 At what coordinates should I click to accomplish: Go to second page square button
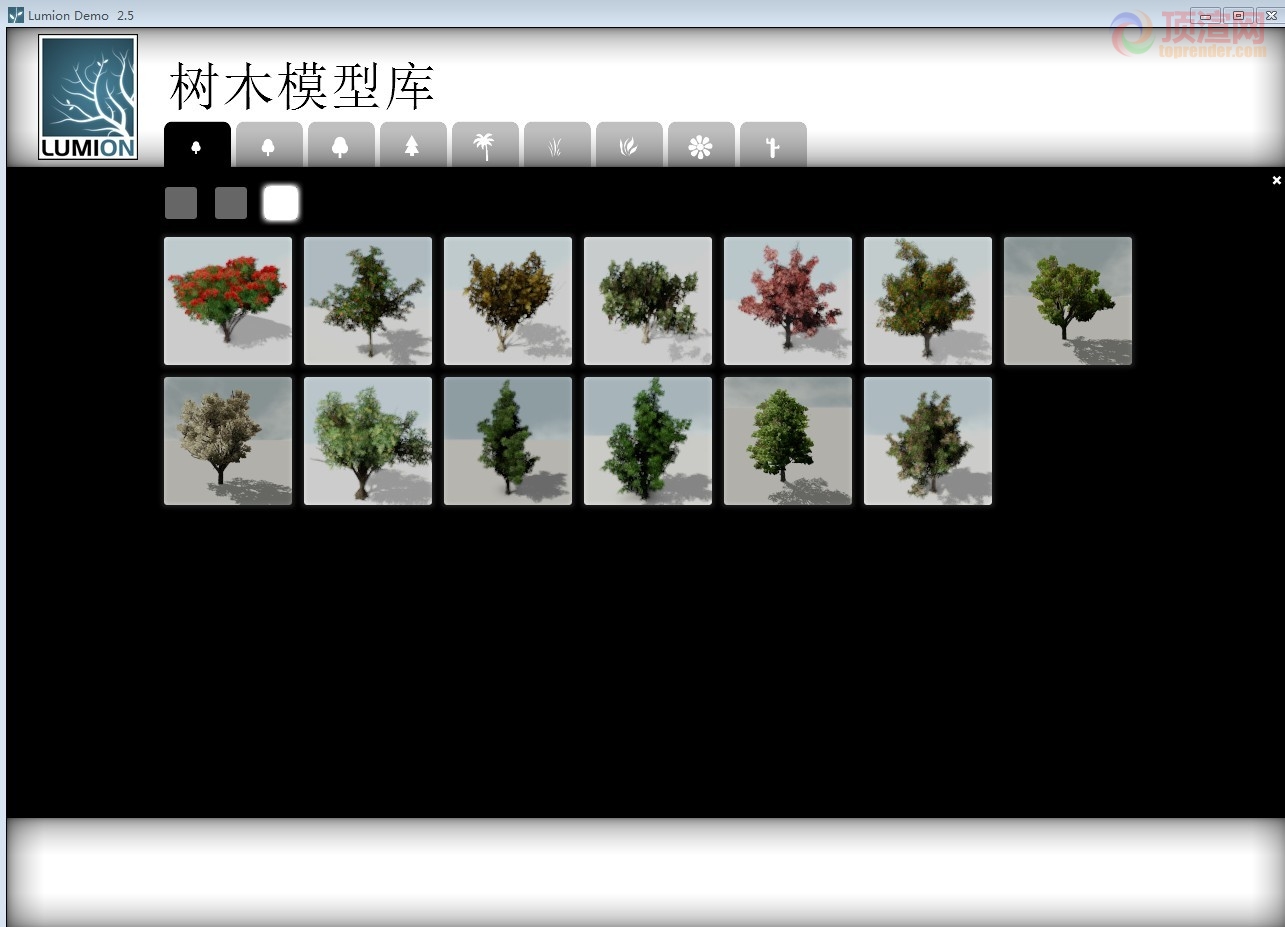click(231, 203)
